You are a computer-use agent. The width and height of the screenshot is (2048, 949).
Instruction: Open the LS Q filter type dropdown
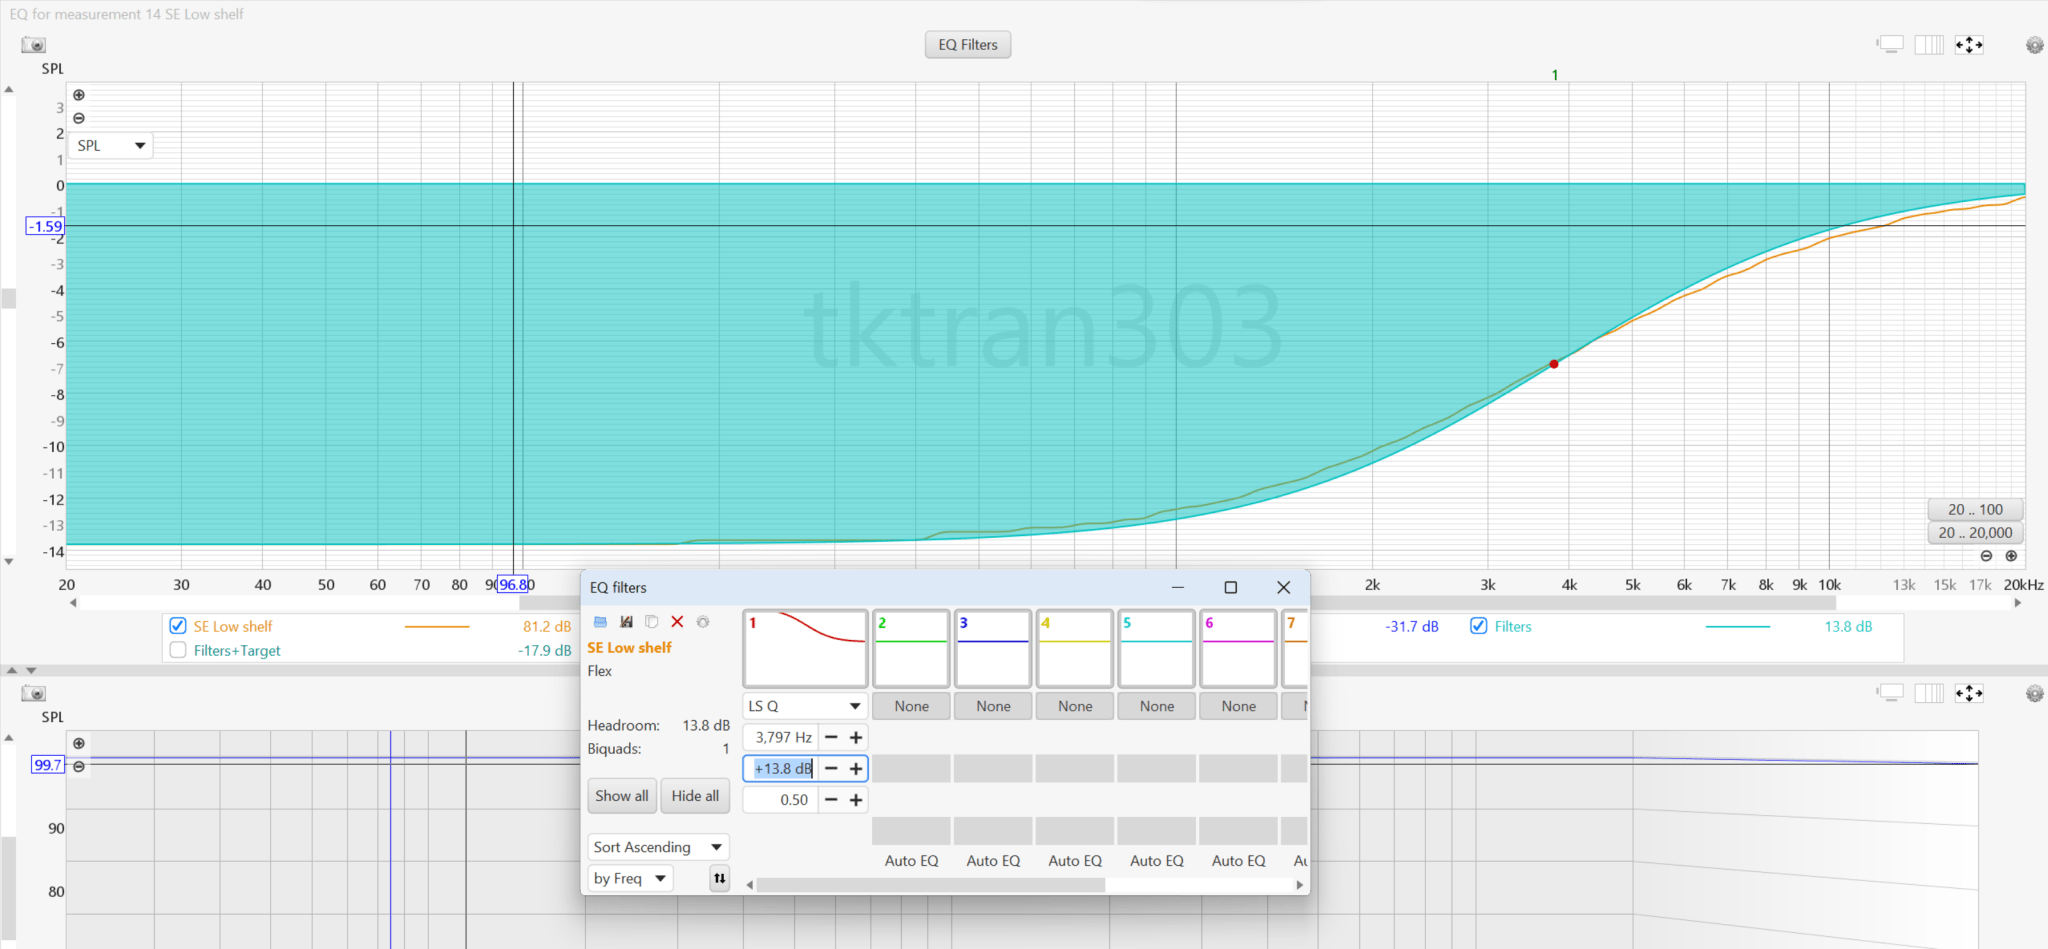(x=805, y=706)
